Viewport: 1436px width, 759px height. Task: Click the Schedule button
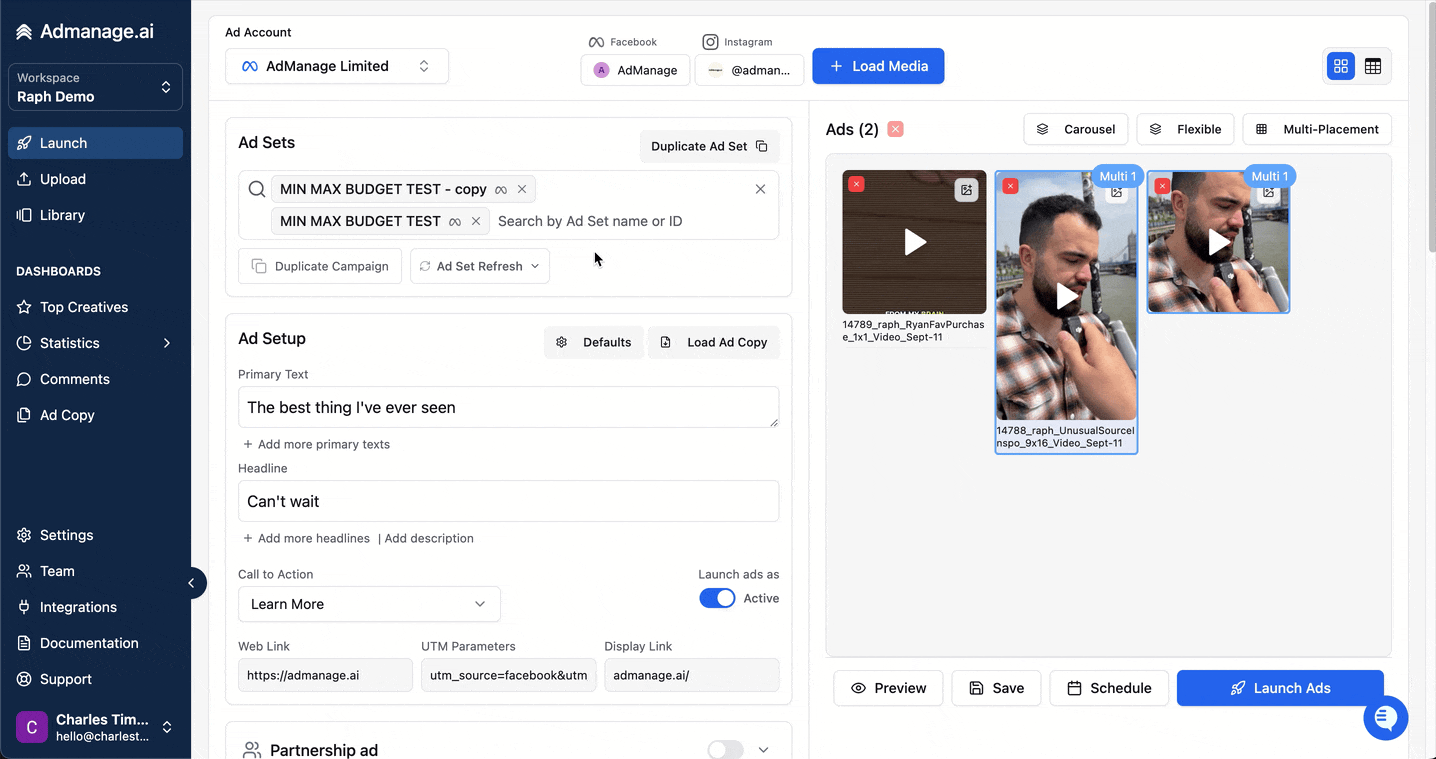tap(1109, 688)
